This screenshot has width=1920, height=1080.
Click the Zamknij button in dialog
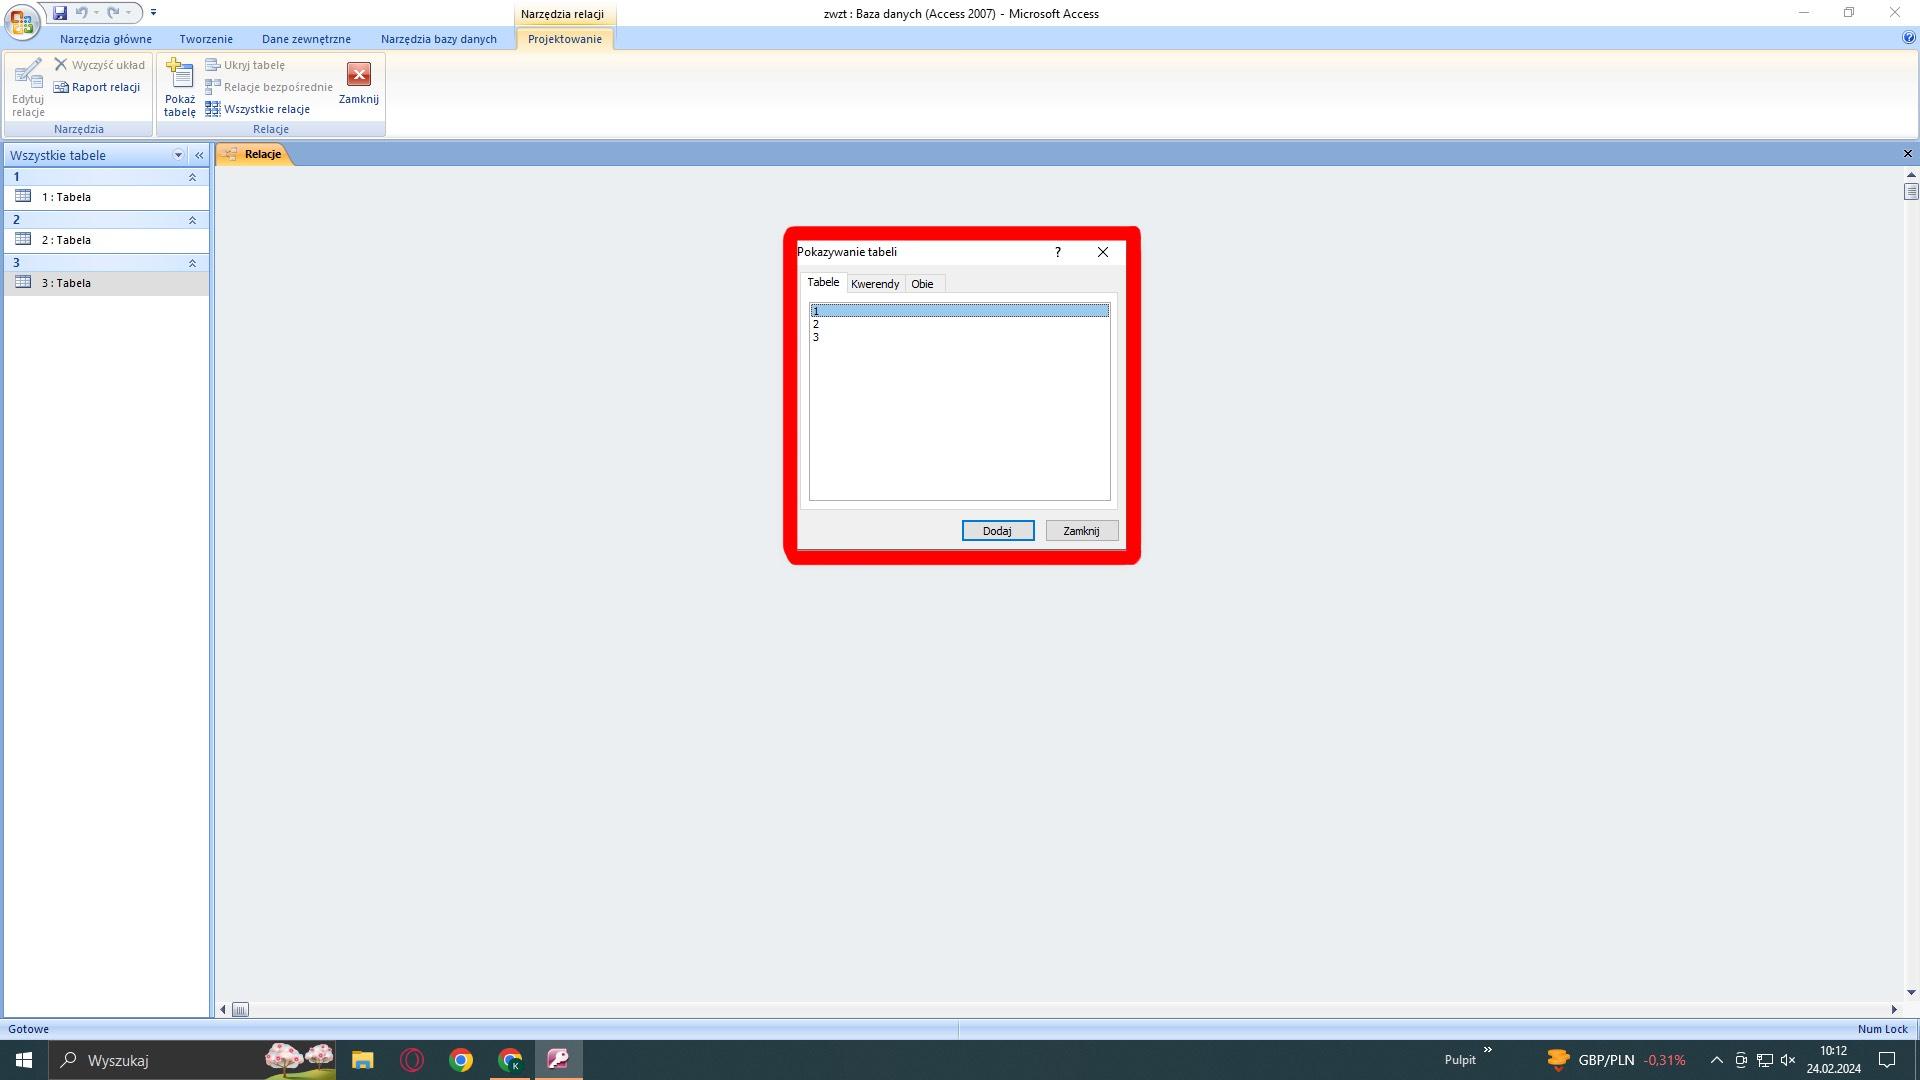pos(1081,531)
